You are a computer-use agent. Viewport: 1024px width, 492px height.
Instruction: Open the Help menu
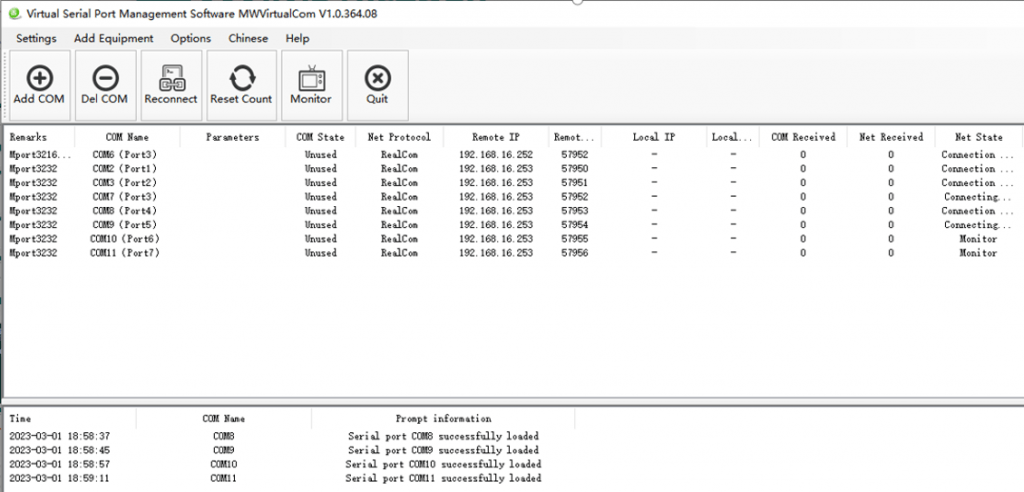297,38
